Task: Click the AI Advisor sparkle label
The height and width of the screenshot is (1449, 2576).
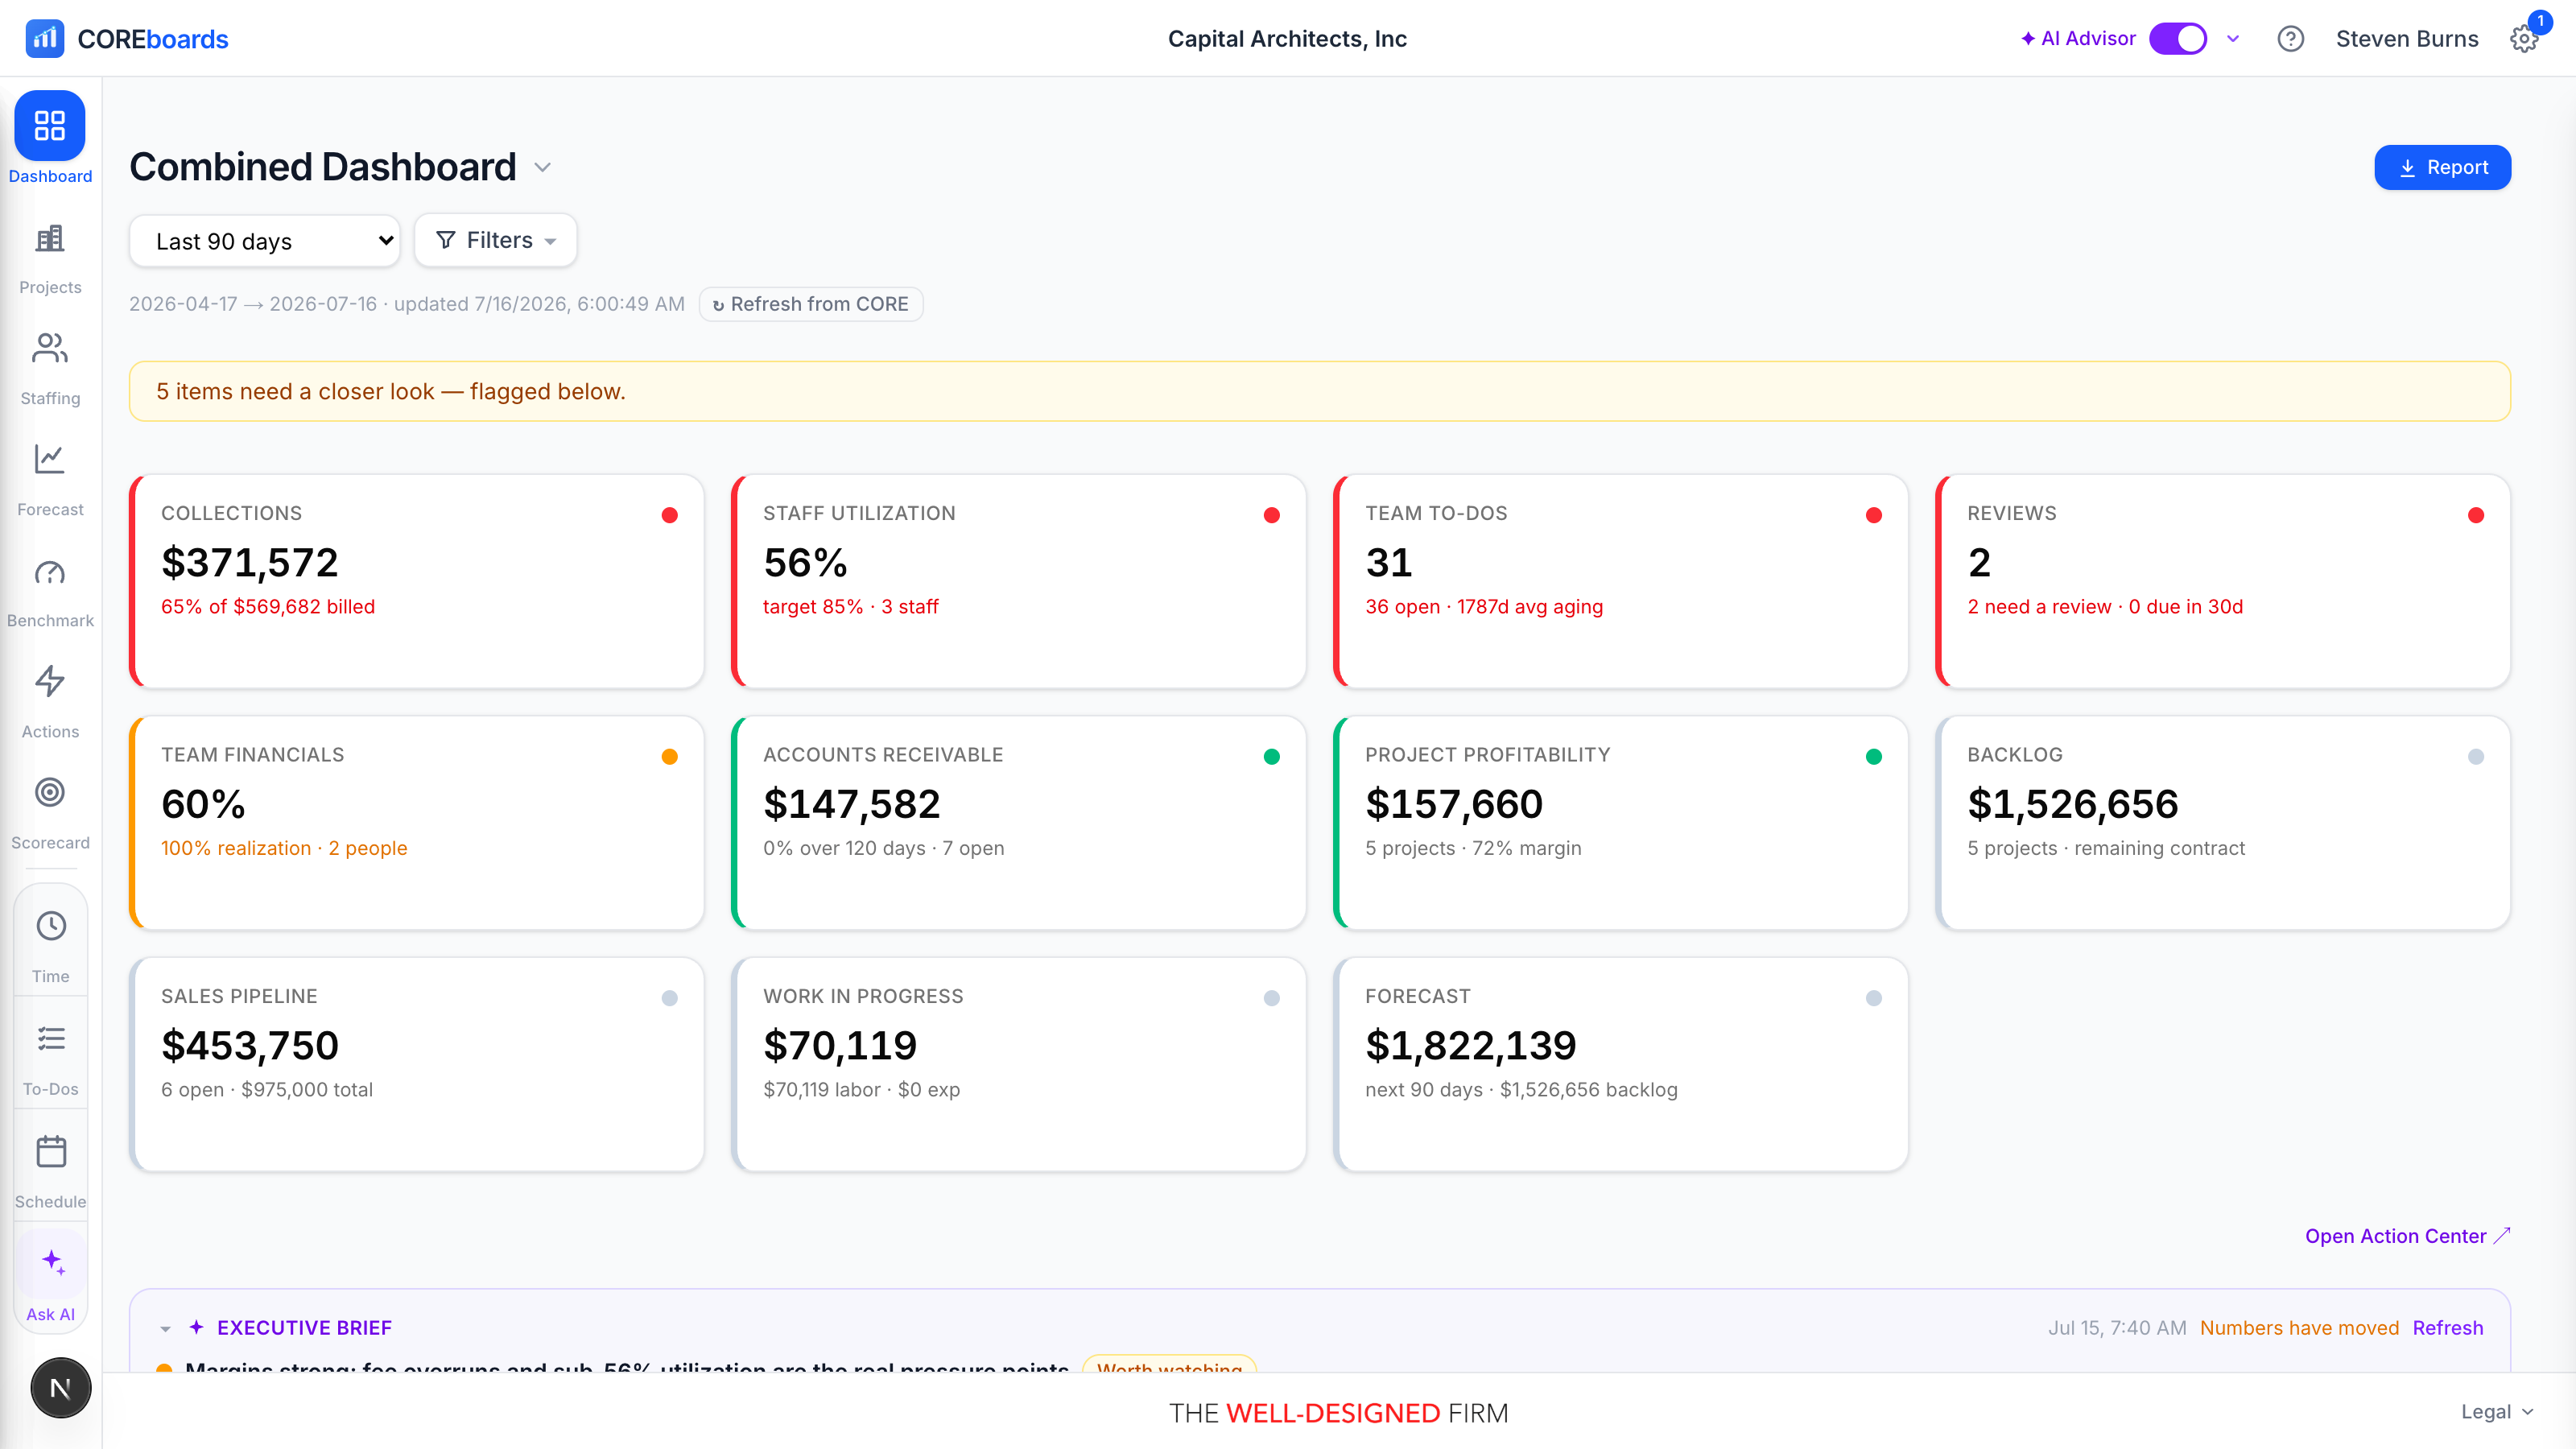Action: [2078, 39]
